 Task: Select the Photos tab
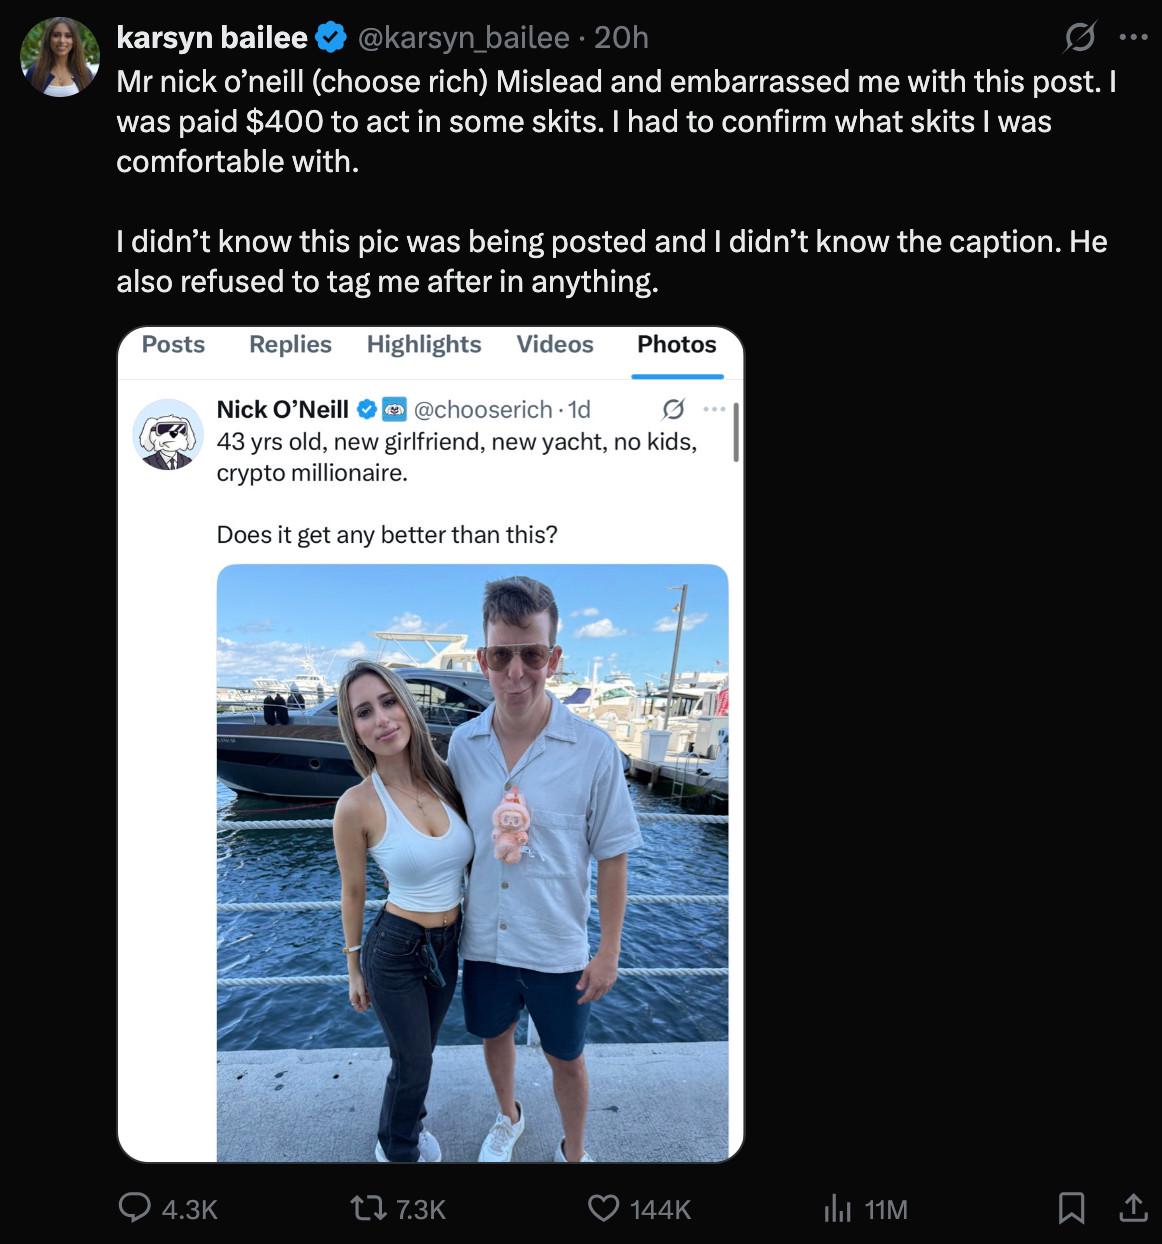pyautogui.click(x=677, y=344)
